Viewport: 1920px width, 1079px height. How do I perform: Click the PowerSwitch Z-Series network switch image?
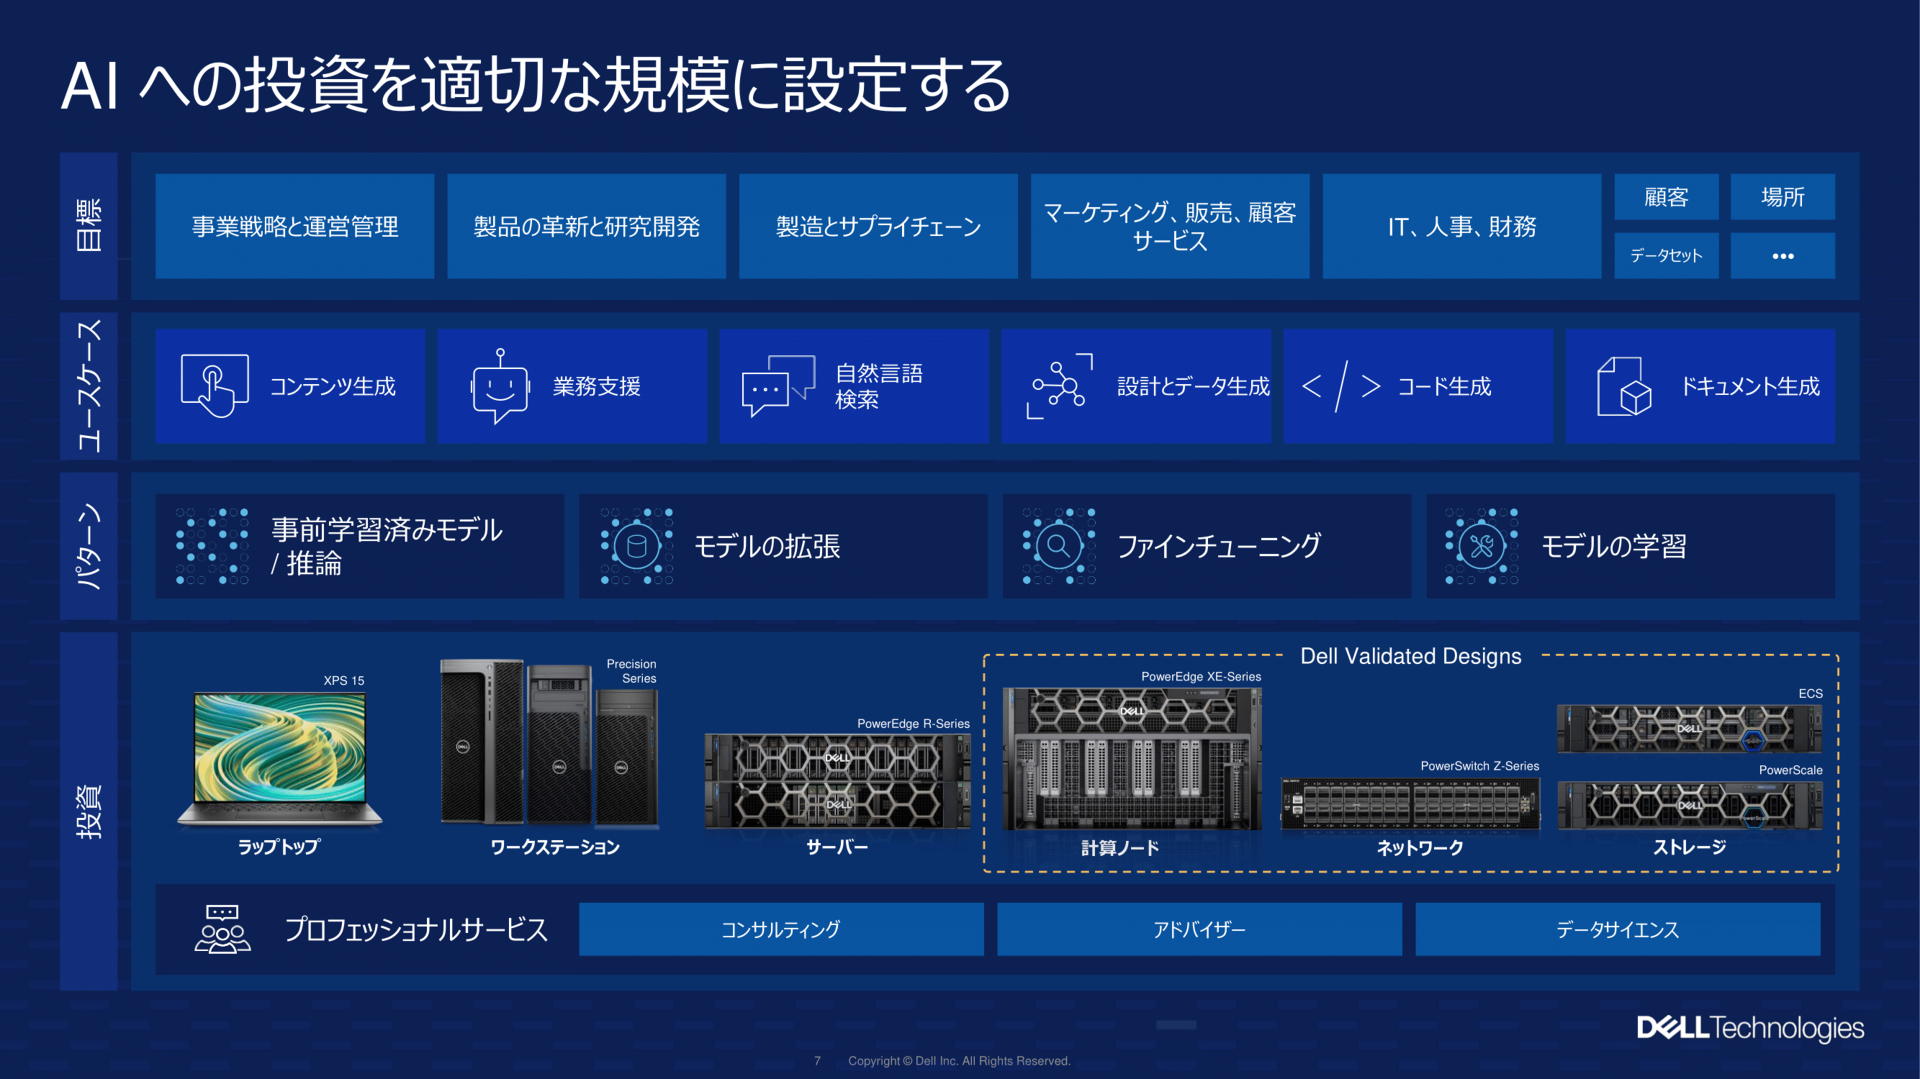(x=1410, y=804)
